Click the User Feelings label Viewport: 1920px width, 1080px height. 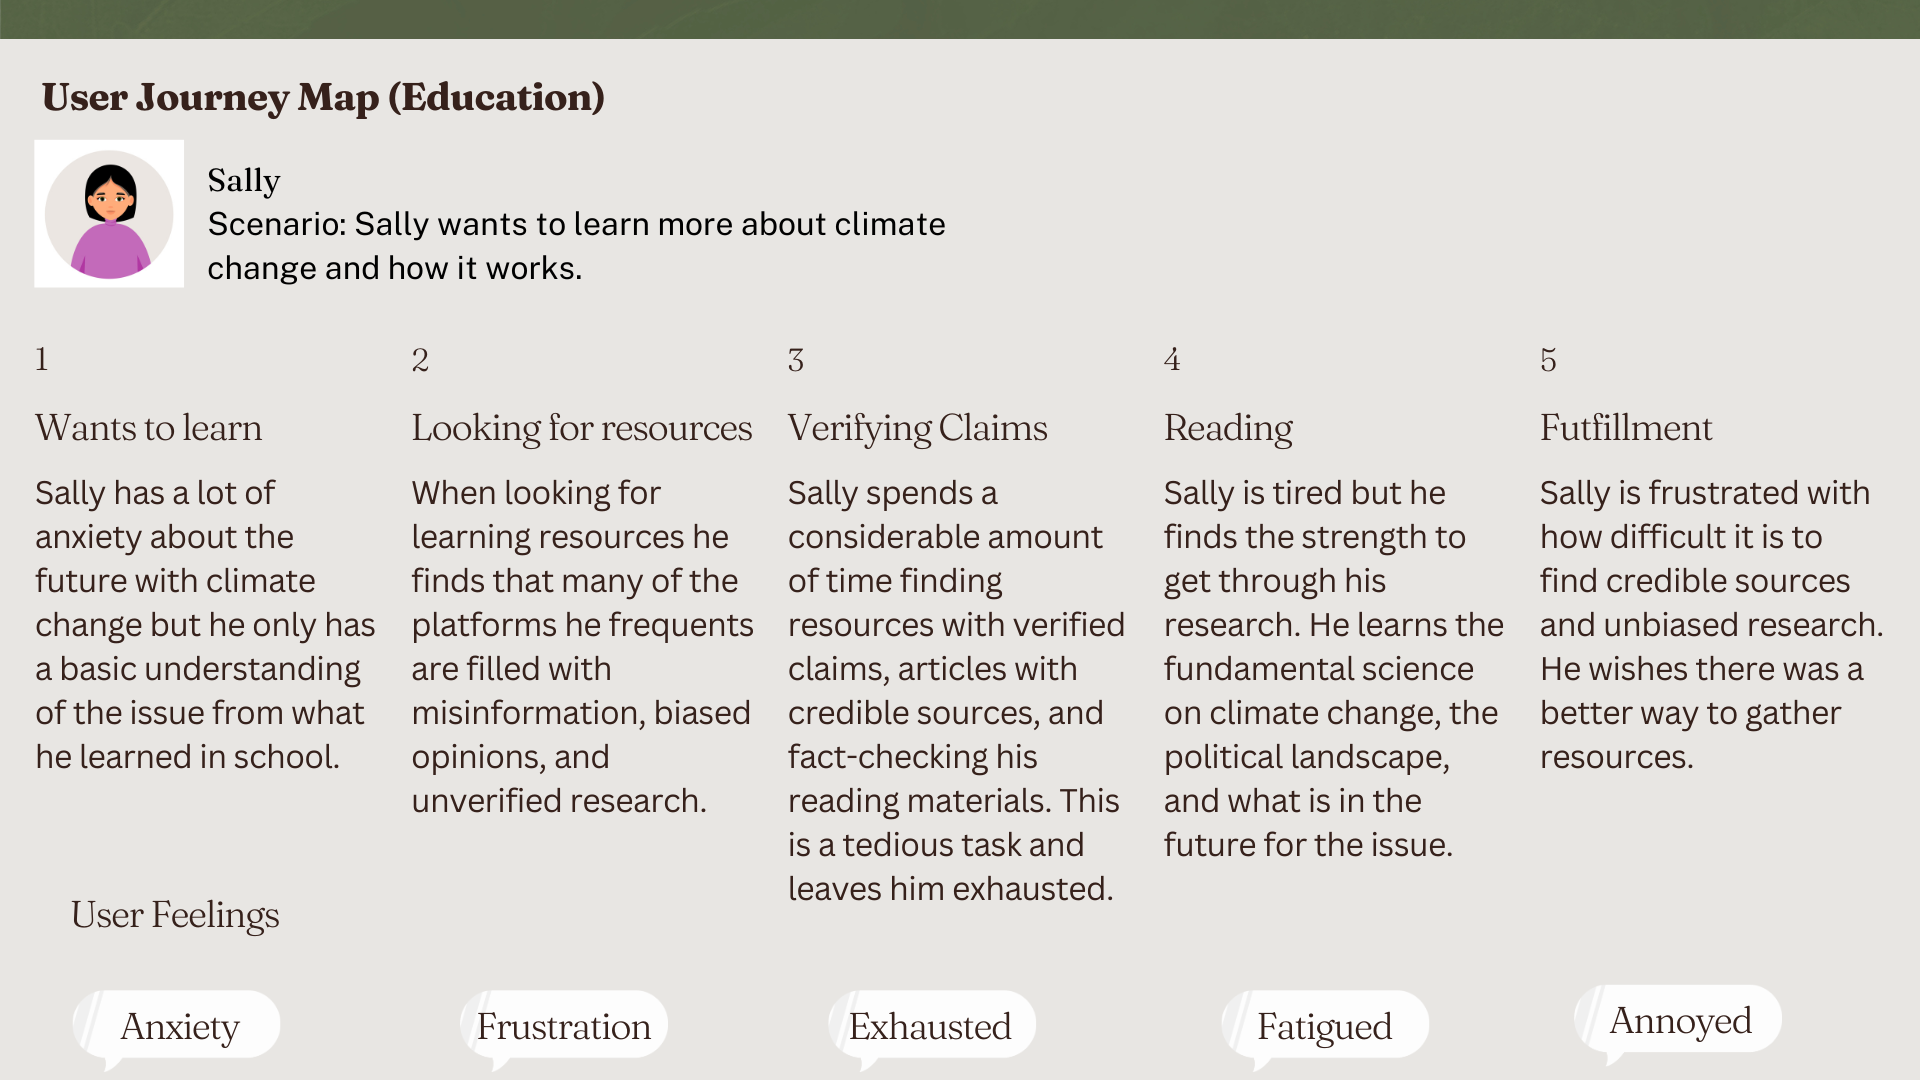coord(175,915)
